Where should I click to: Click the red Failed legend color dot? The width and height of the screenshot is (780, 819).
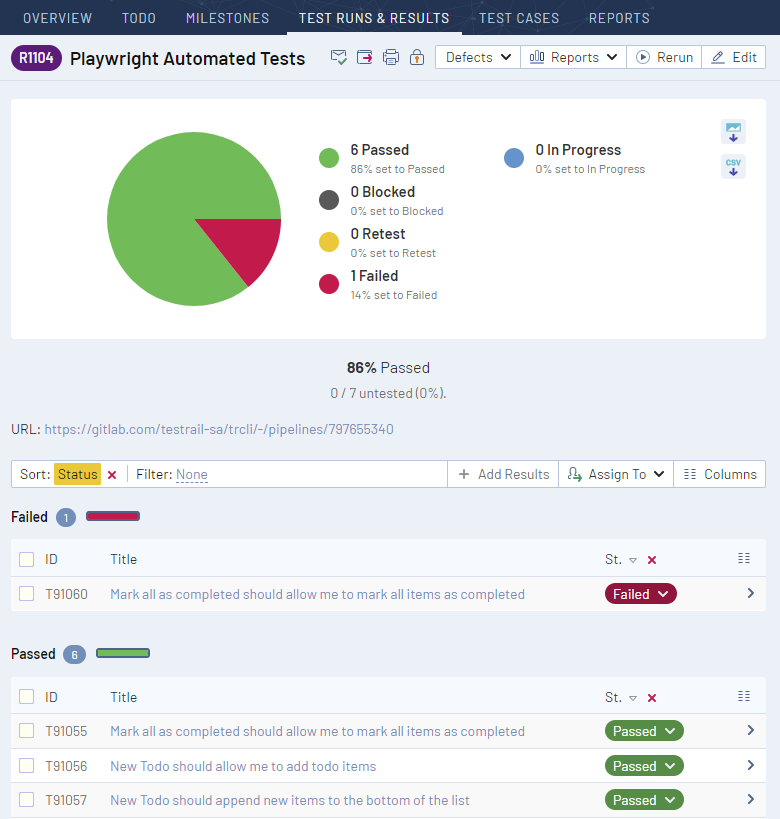[329, 284]
